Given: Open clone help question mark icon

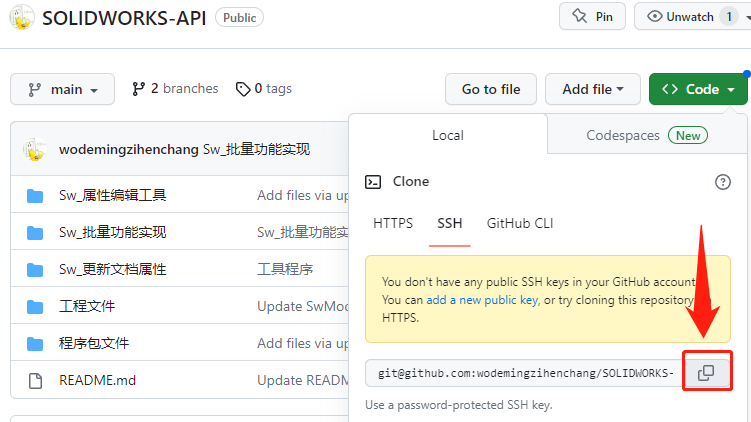Looking at the screenshot, I should (723, 182).
